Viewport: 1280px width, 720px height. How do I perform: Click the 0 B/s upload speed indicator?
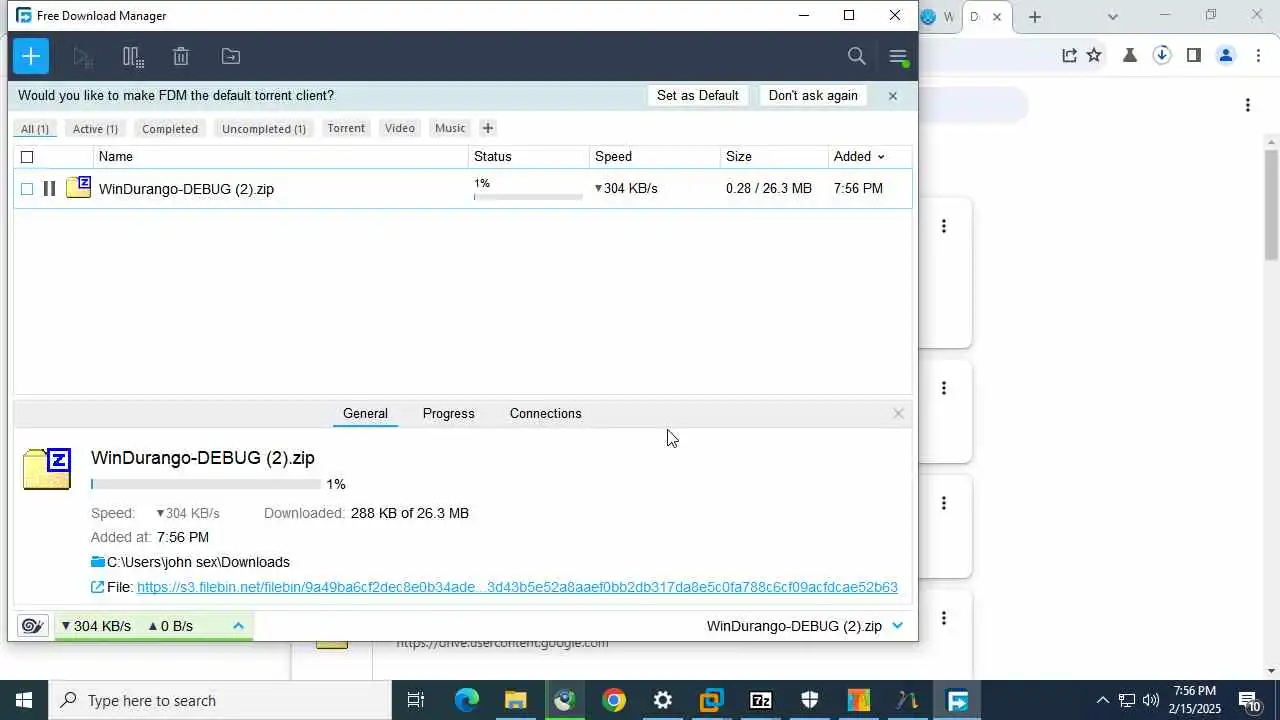(170, 626)
